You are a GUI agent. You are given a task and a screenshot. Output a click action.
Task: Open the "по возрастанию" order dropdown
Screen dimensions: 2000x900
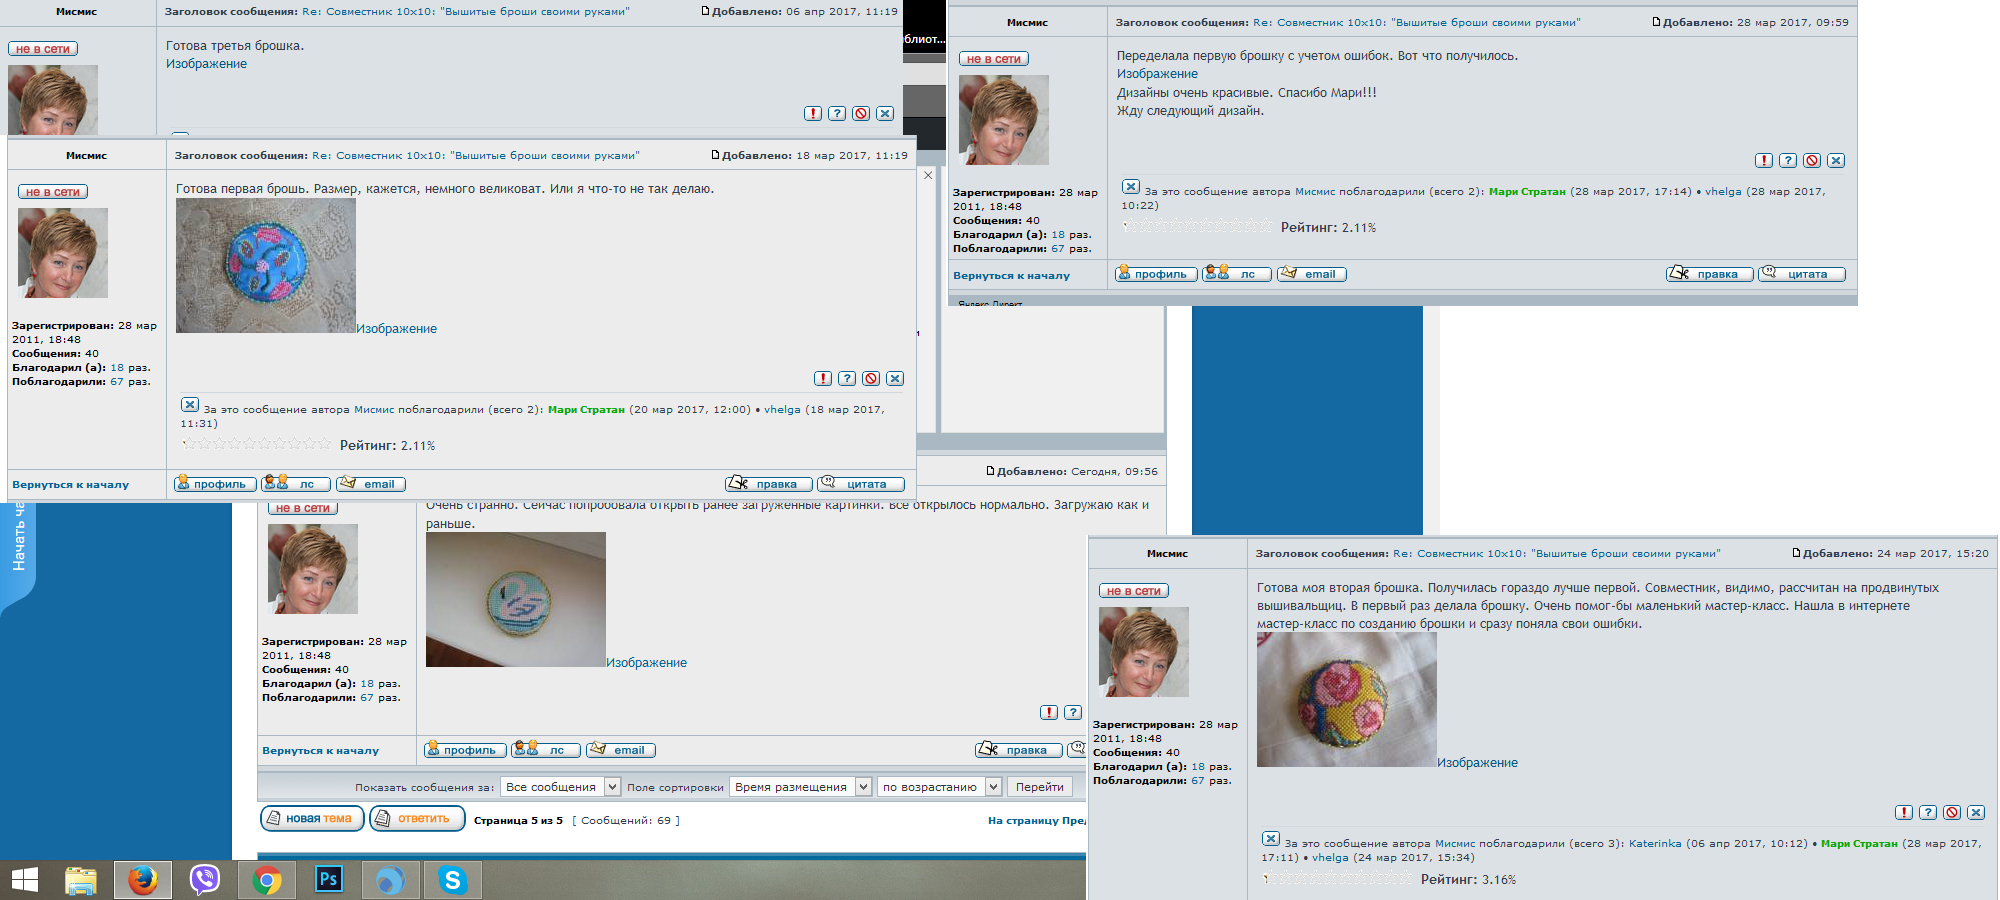[x=939, y=787]
